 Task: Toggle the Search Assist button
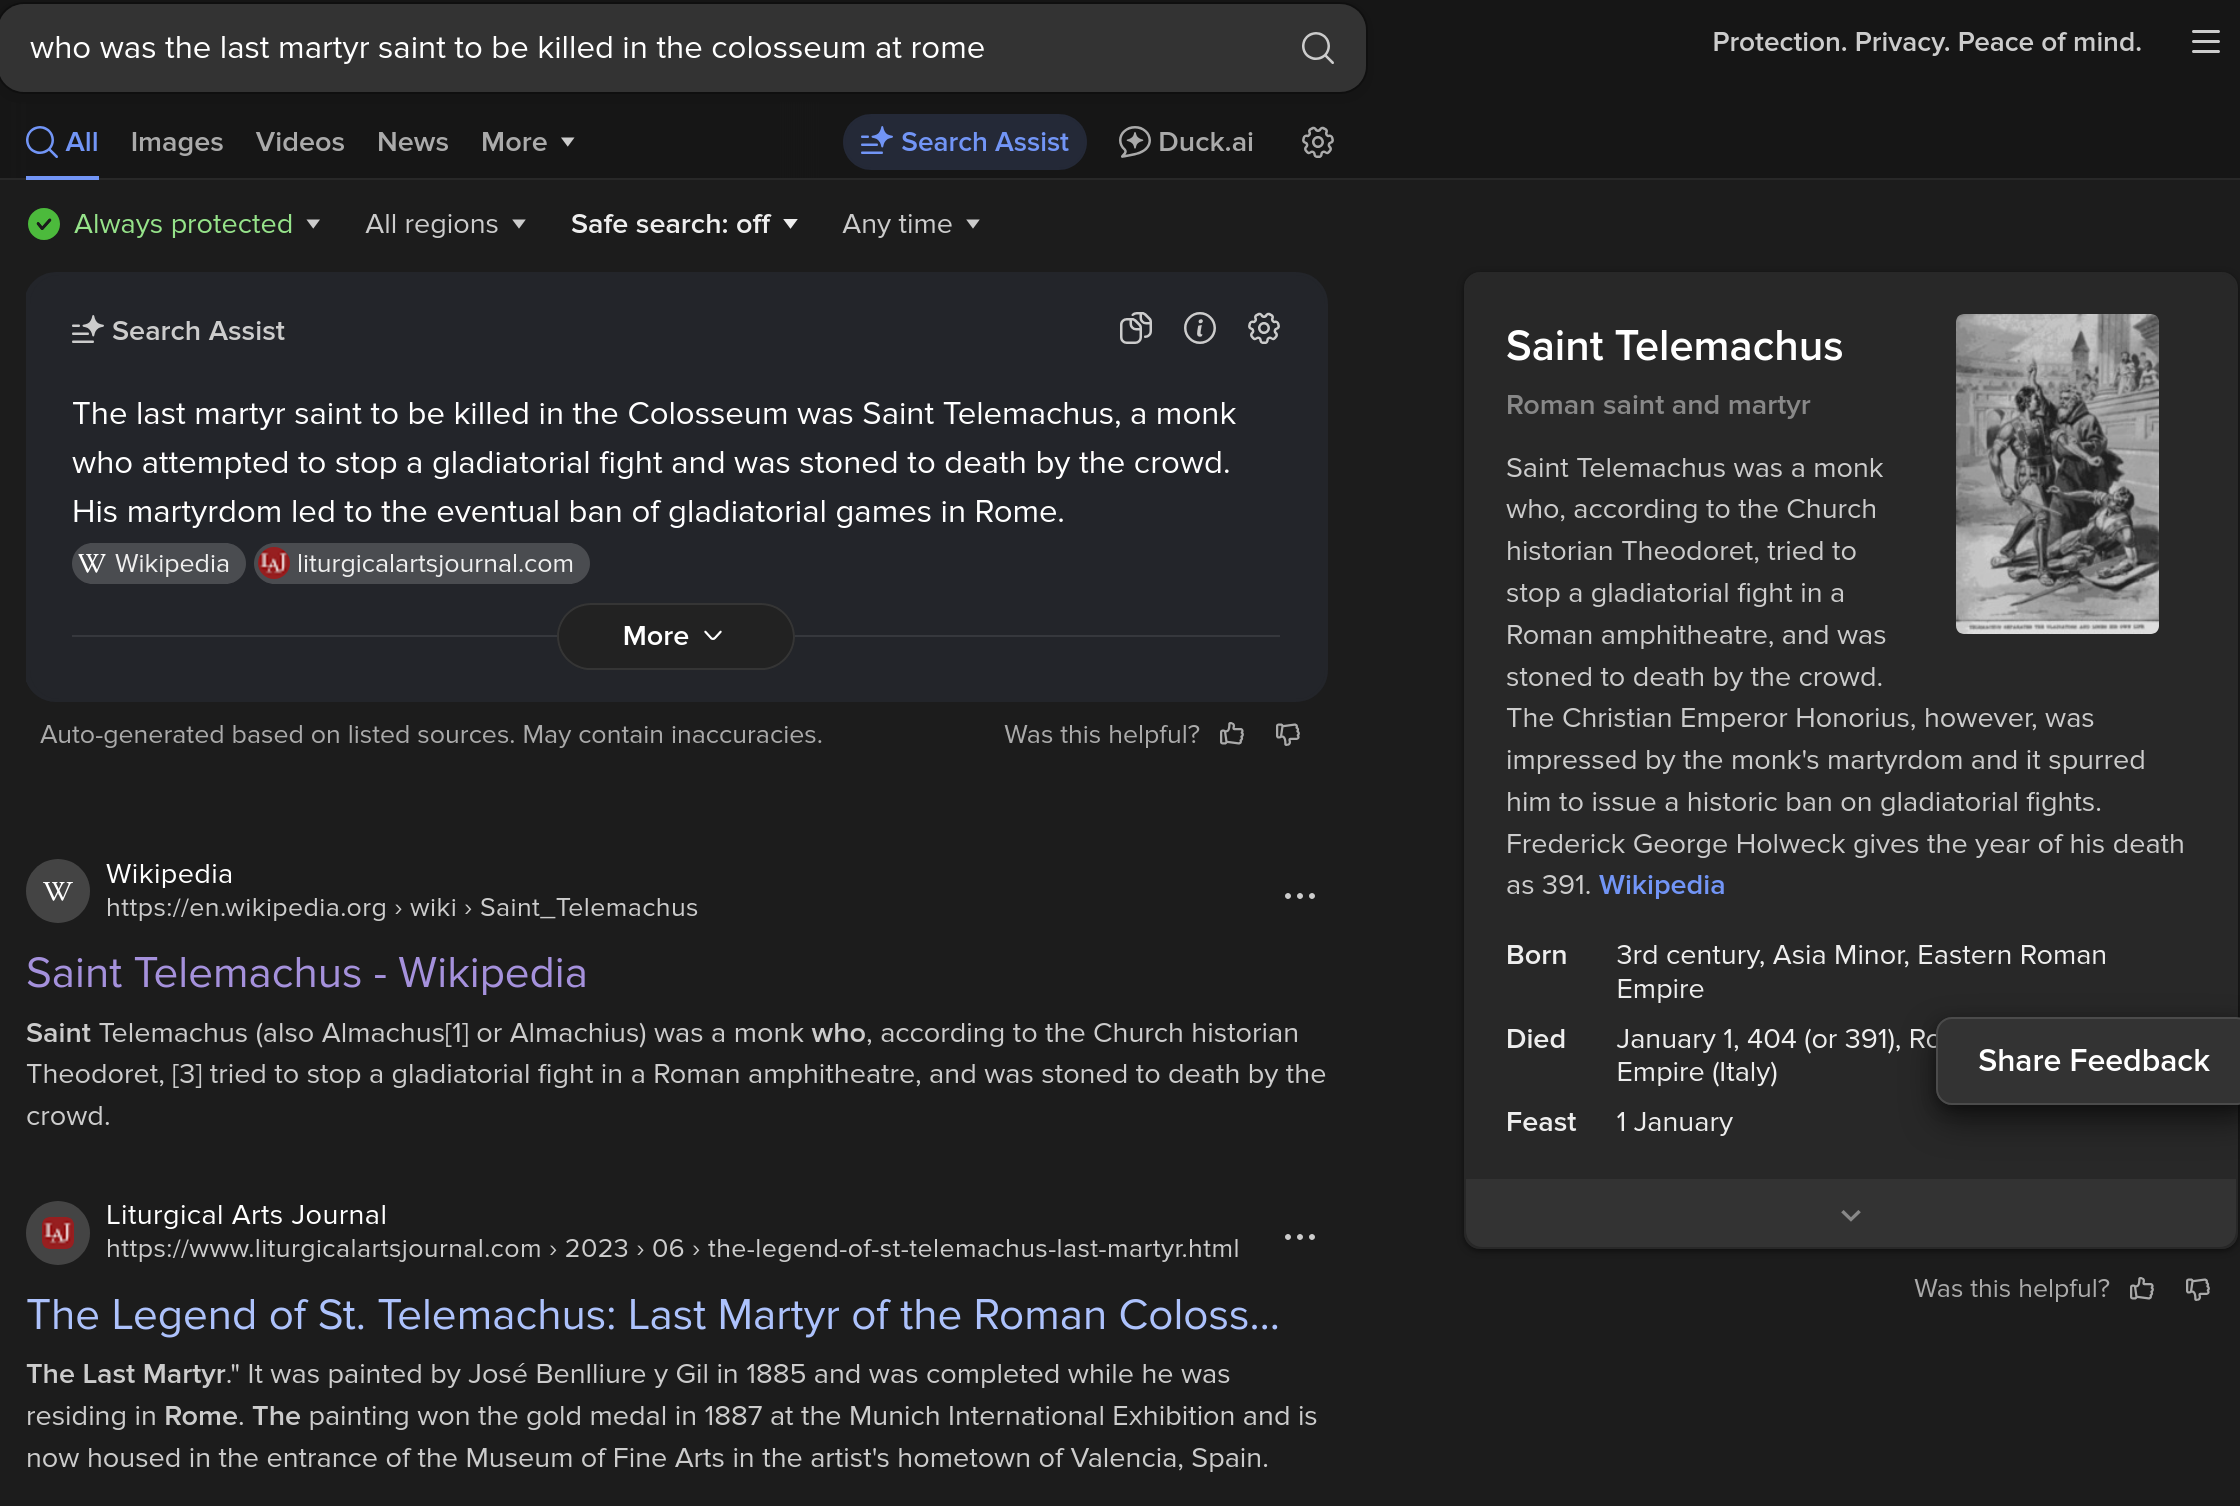[x=964, y=142]
